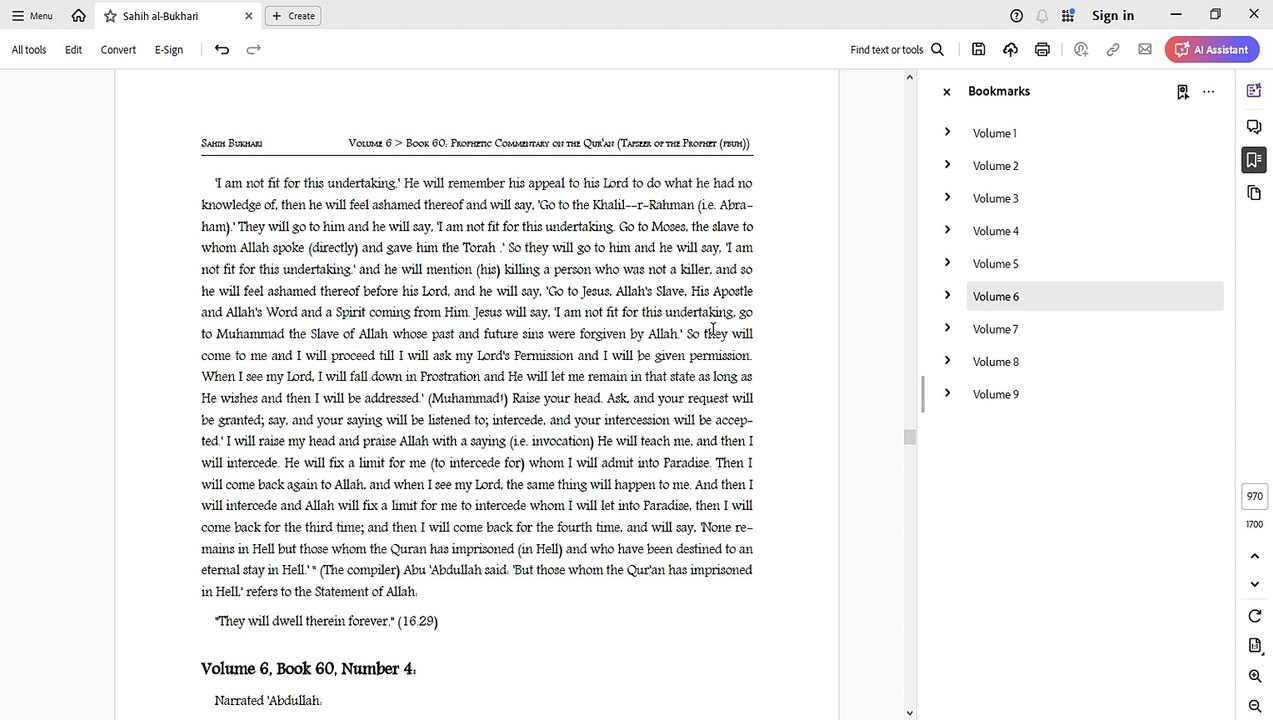This screenshot has height=720, width=1273.
Task: Open the Help question mark icon
Action: pos(1016,16)
